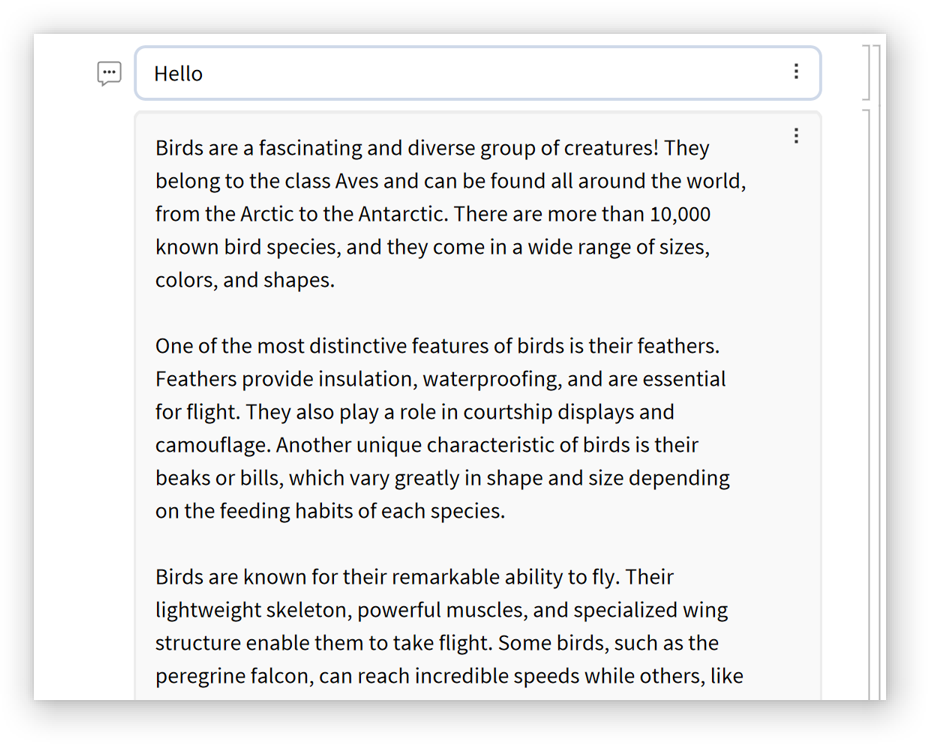Click the word "Hello" in the input box
This screenshot has height=746, width=928.
(x=178, y=74)
